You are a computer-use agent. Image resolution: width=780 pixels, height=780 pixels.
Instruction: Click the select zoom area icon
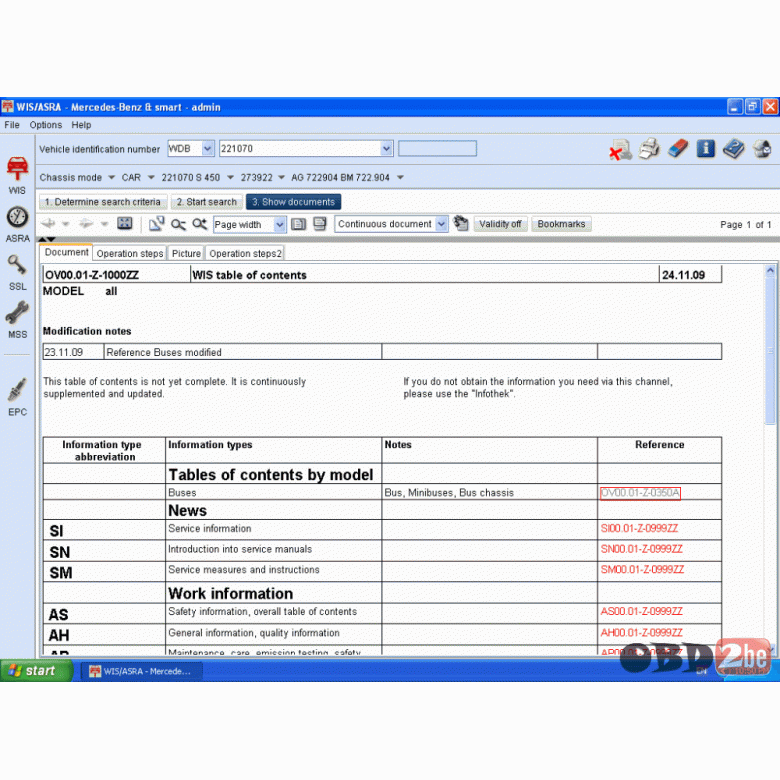tap(157, 224)
